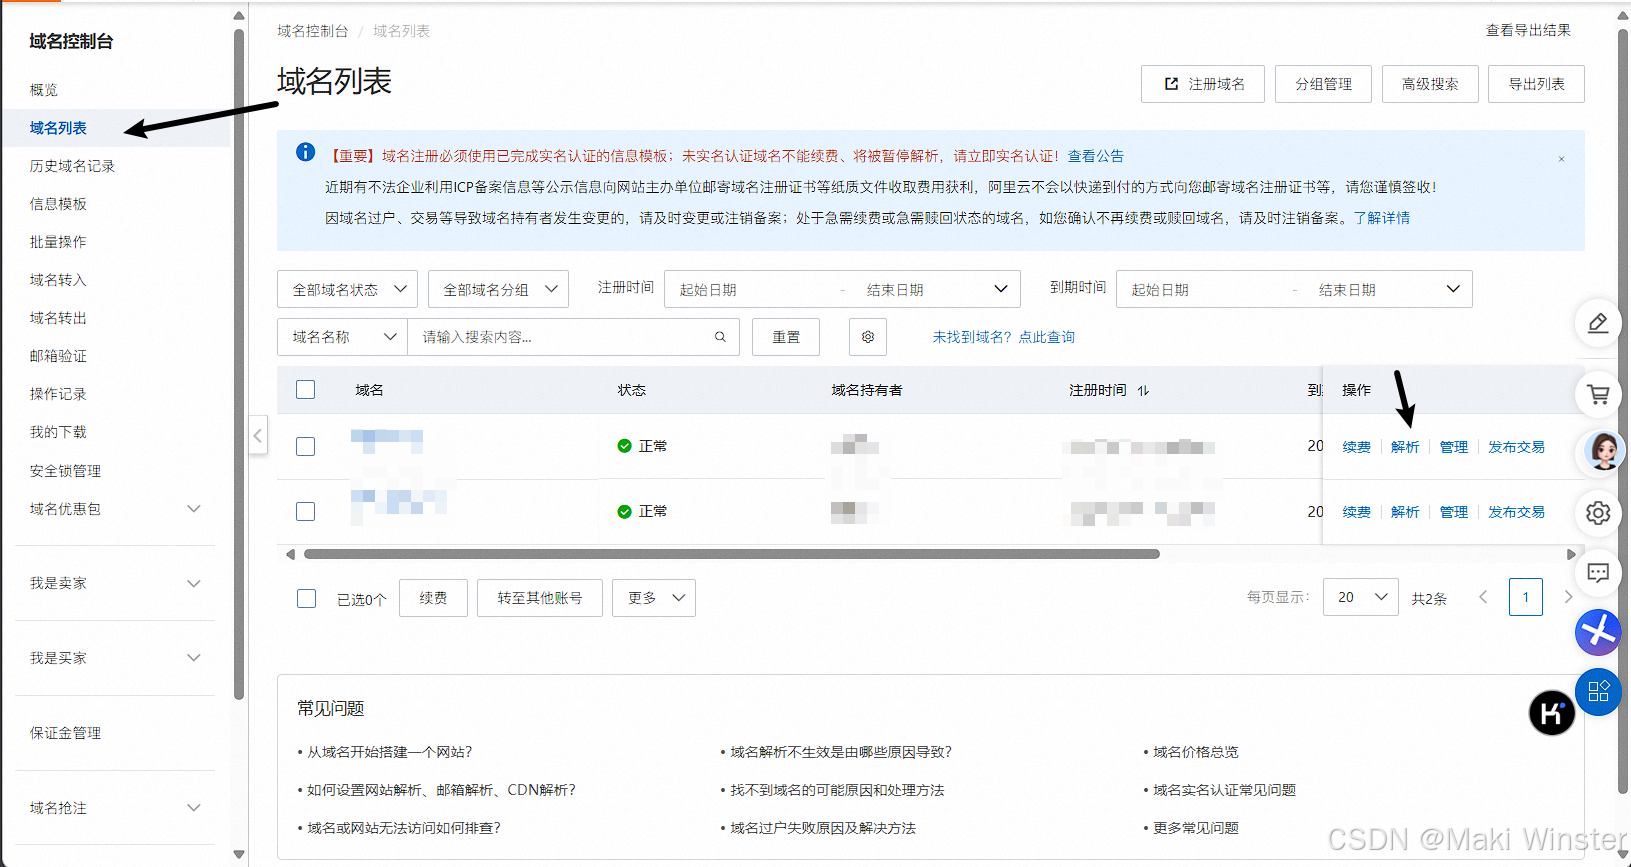Click page number 1 in pagination
1631x867 pixels.
tap(1526, 597)
